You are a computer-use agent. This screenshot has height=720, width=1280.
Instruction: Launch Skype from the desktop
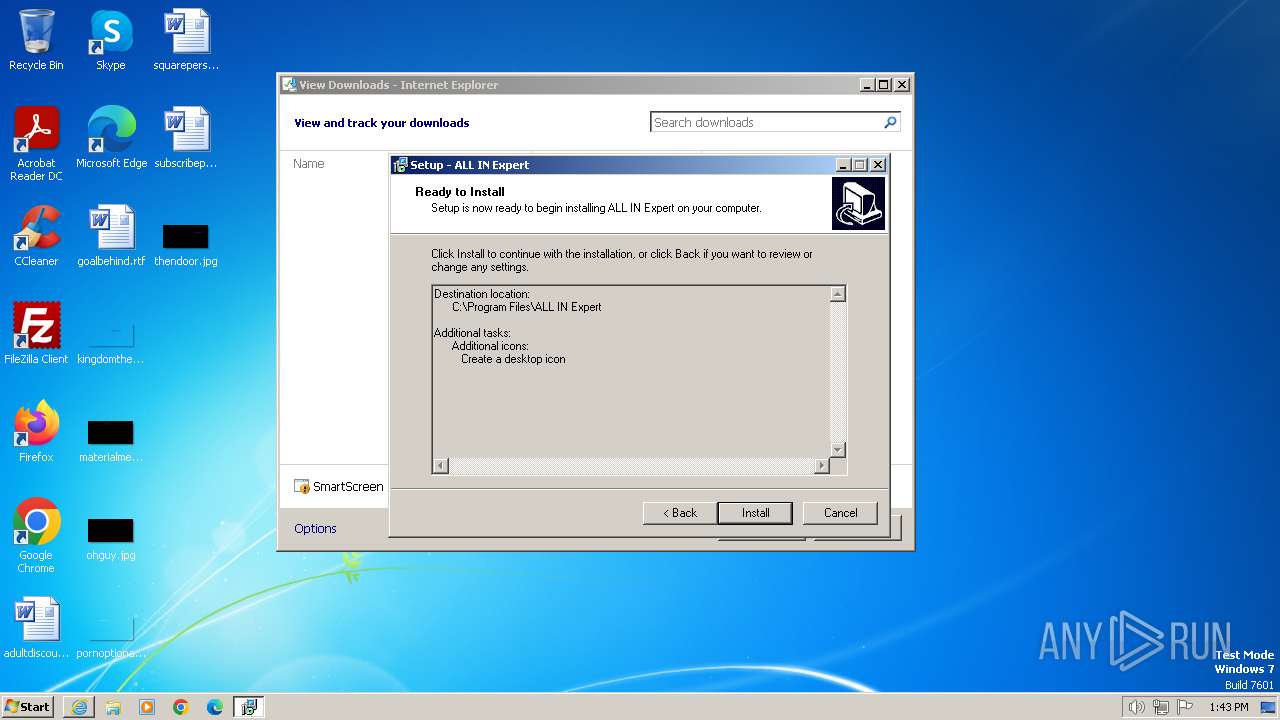(x=110, y=40)
